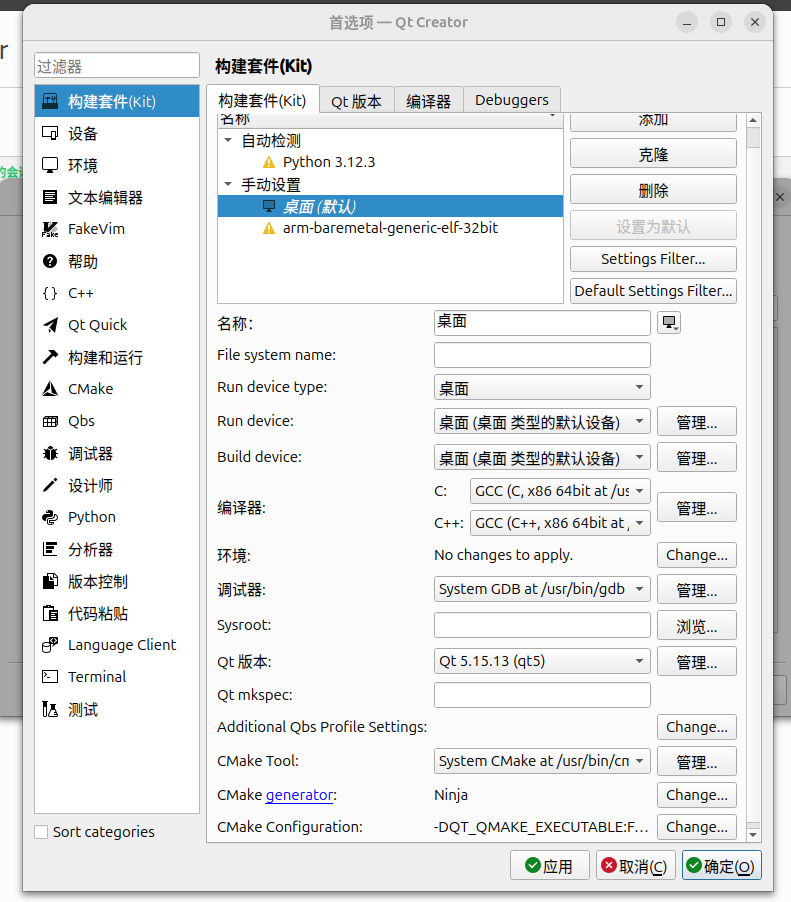Viewport: 791px width, 902px height.
Task: Click the Settings Filter... button
Action: (653, 259)
